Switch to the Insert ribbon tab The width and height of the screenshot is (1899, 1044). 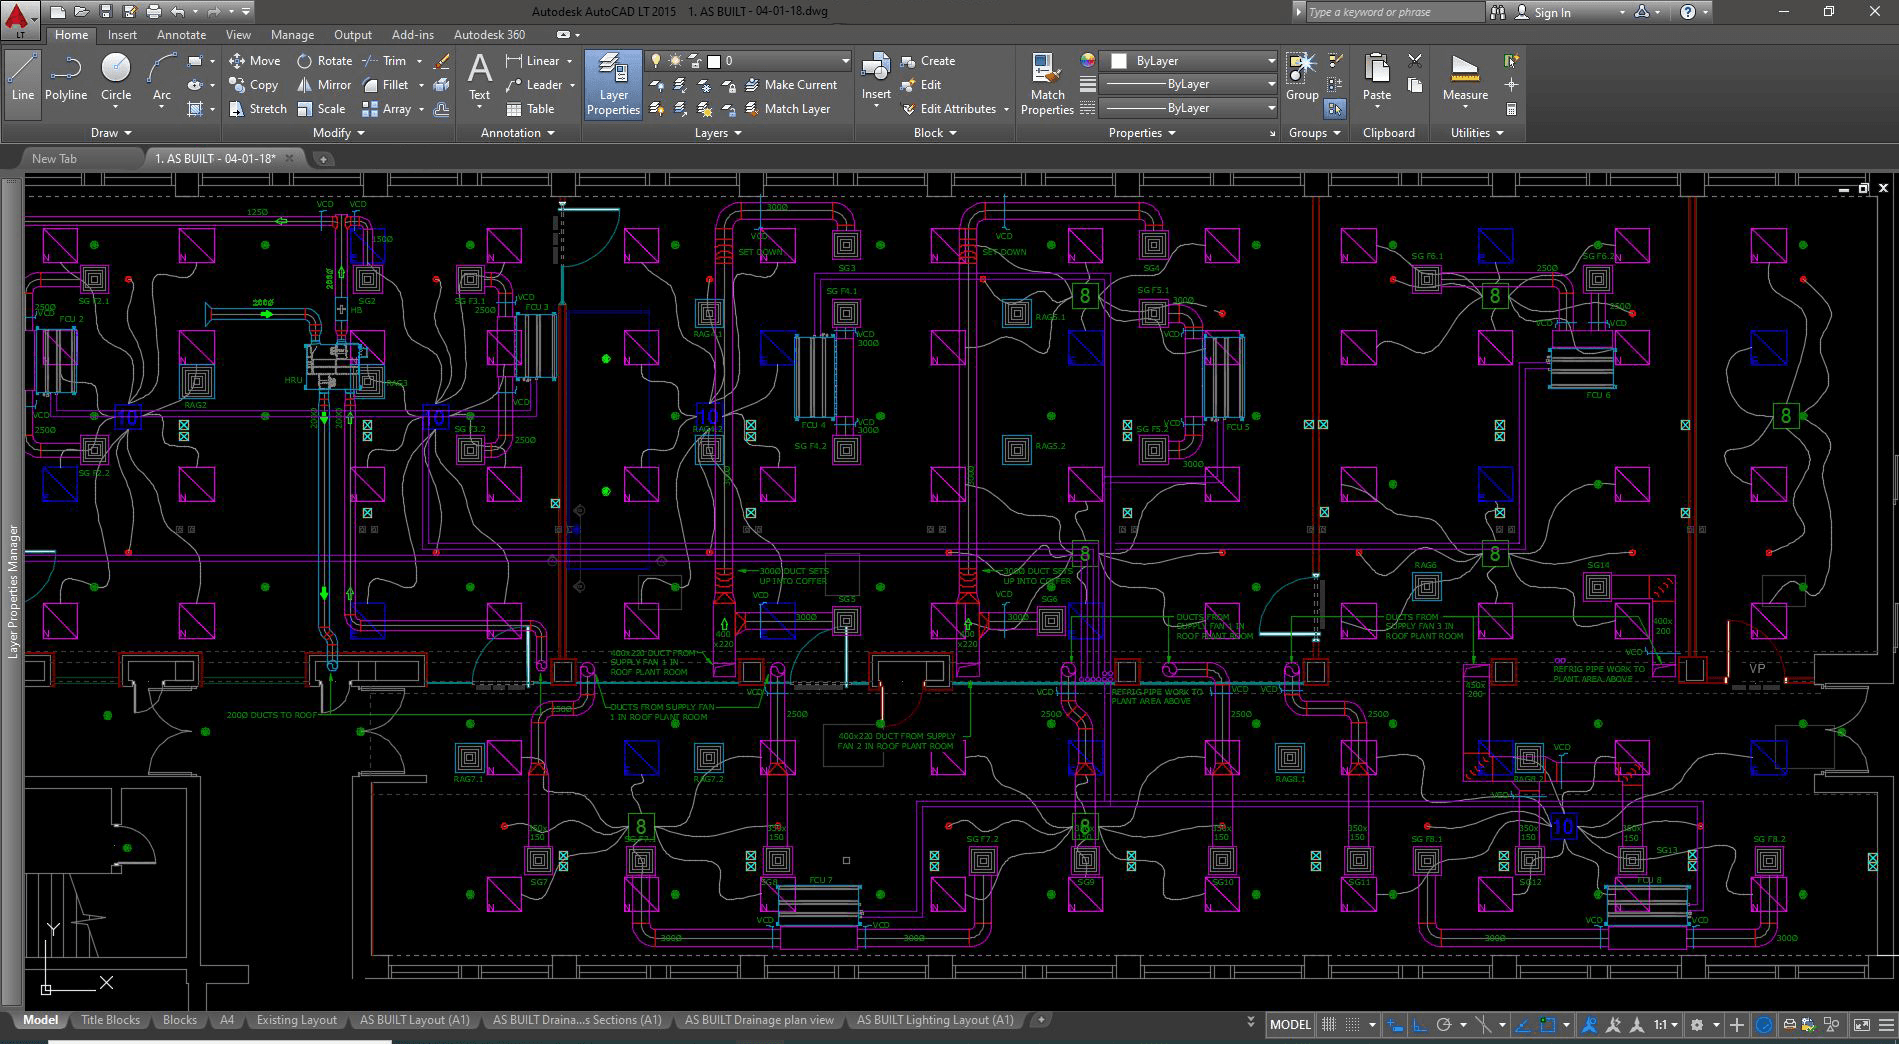coord(122,35)
